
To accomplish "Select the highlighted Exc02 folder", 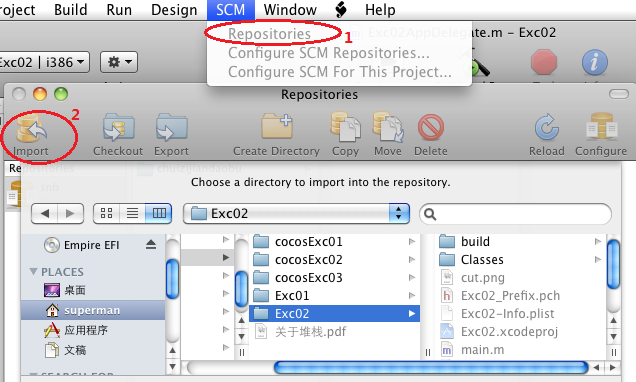I will point(334,313).
